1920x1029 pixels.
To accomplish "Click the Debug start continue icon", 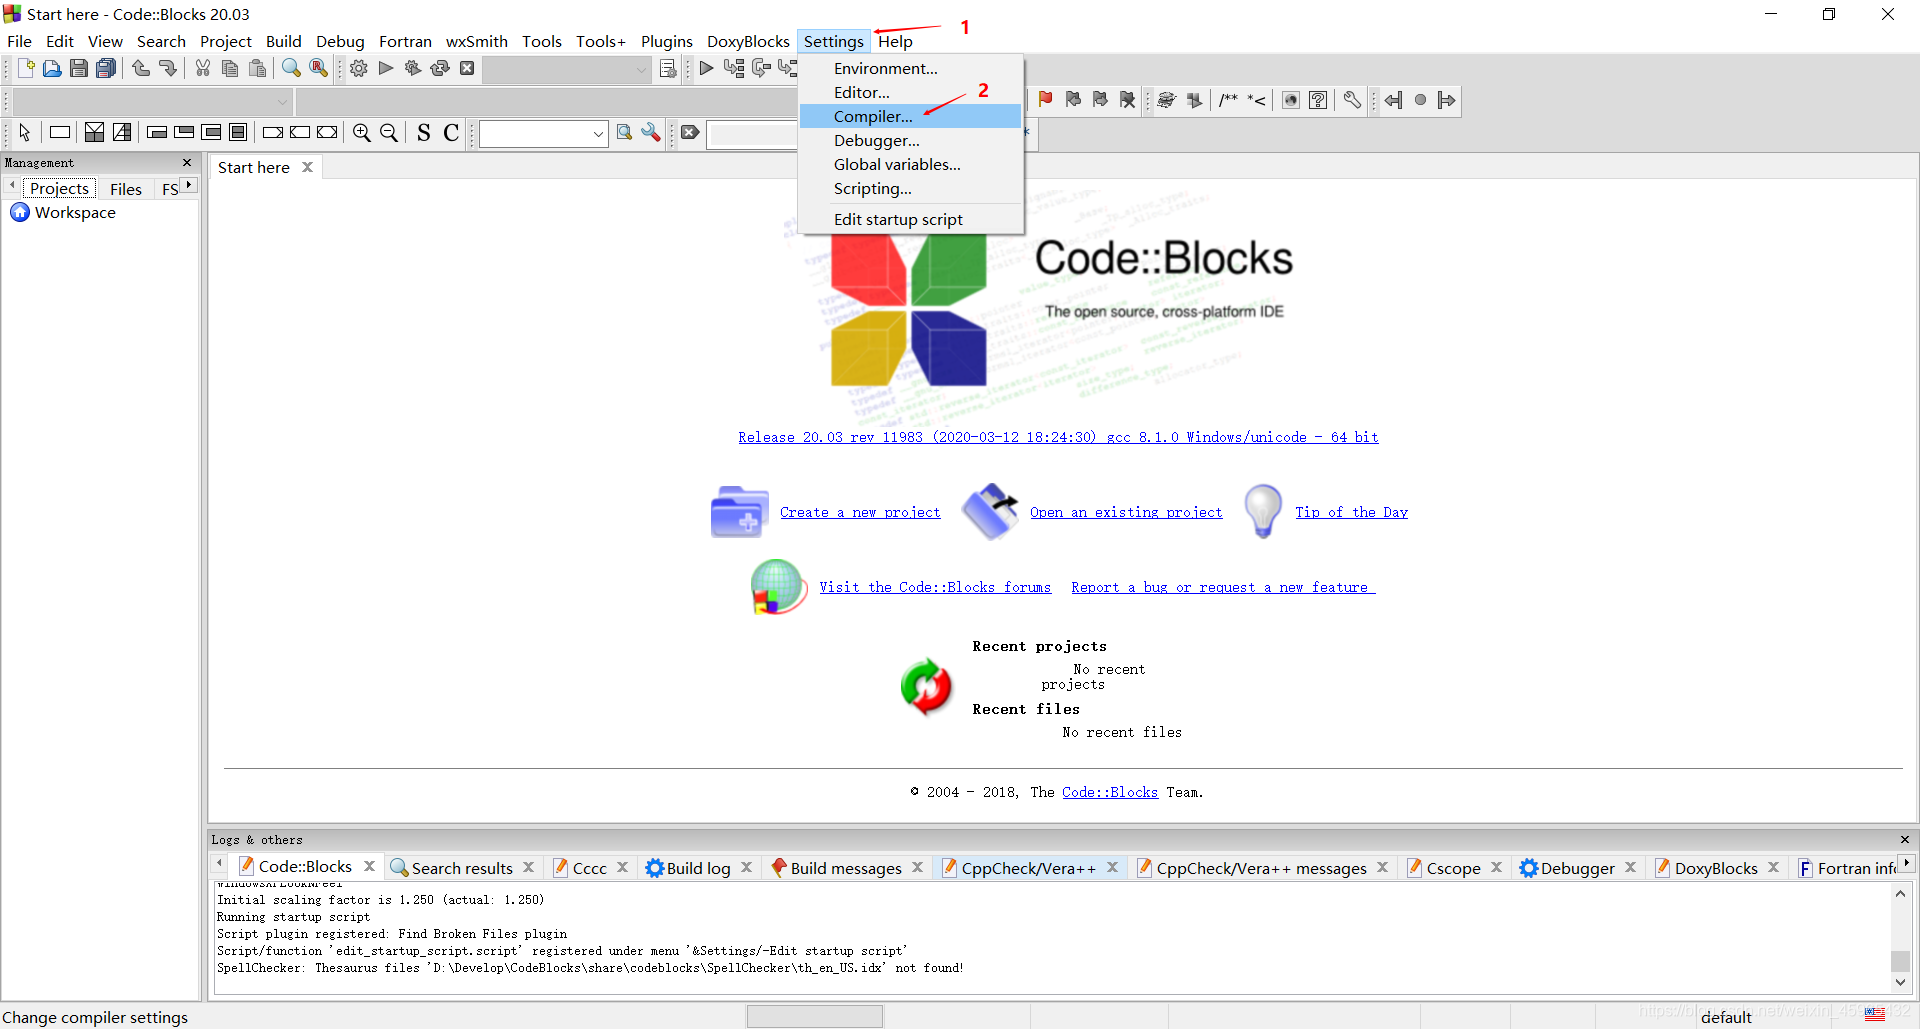I will pyautogui.click(x=707, y=68).
